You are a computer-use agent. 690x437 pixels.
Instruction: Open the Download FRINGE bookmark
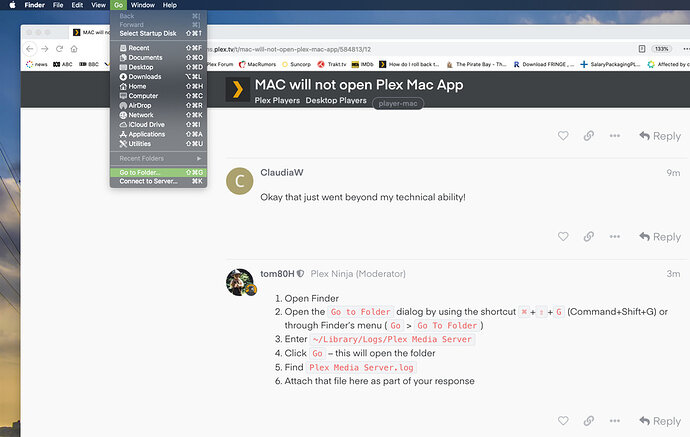(x=544, y=64)
